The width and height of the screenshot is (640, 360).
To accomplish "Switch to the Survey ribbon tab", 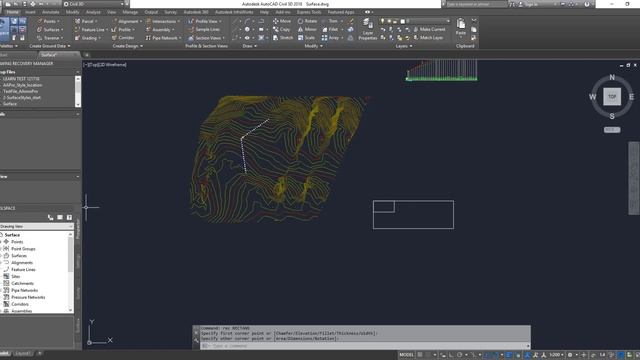I will 171,12.
